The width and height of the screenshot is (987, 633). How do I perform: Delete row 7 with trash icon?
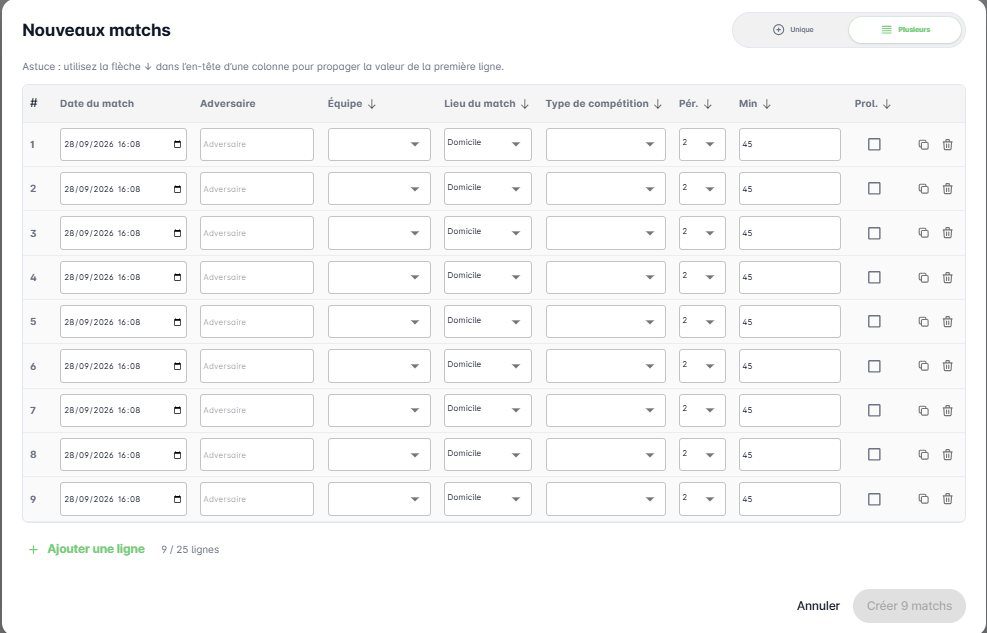click(947, 410)
